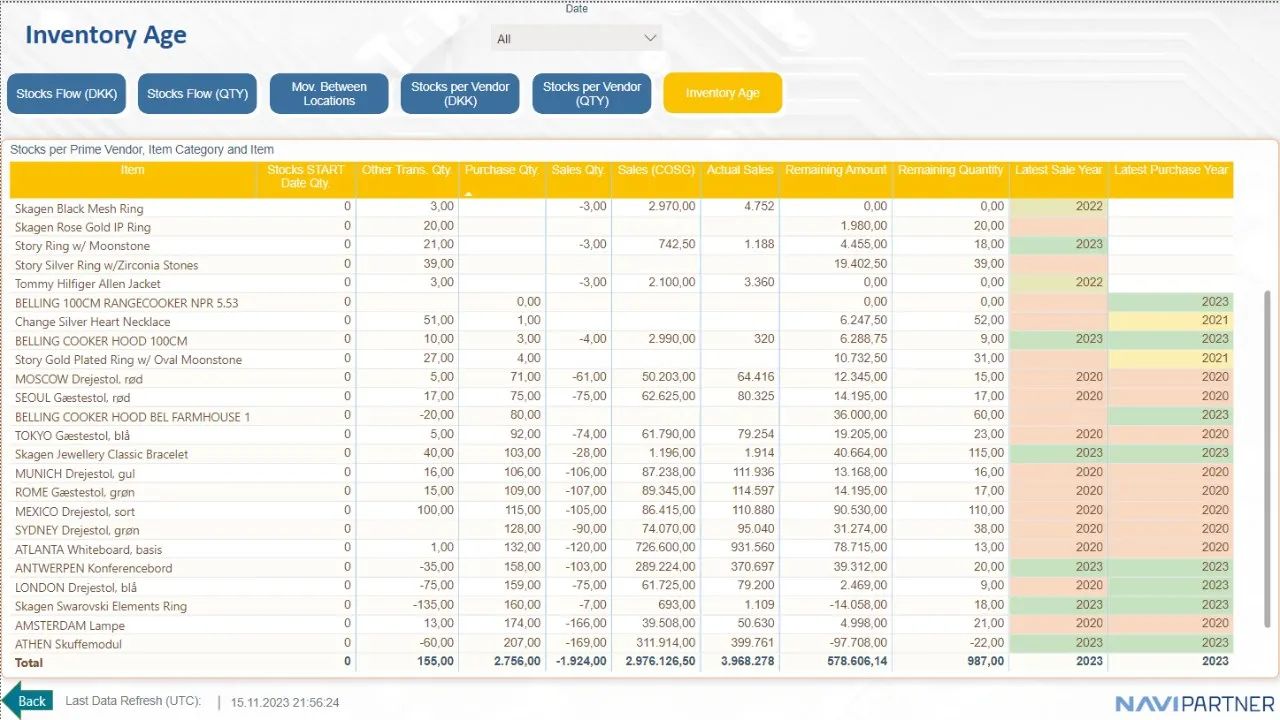Sort table by the Item column header

click(x=133, y=170)
